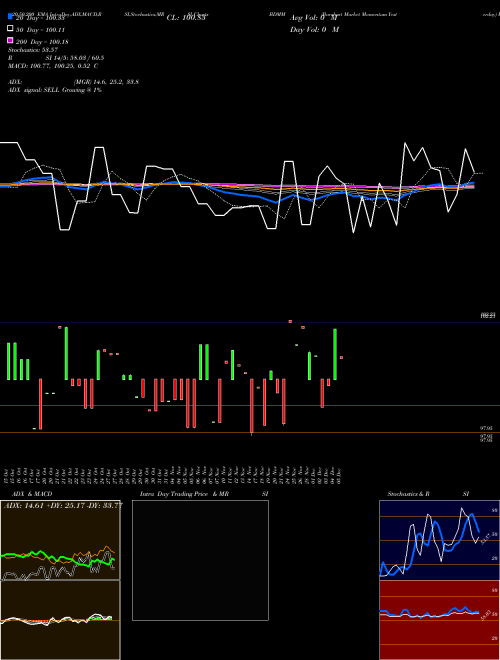Open the ADX & MACD panel title

[x=32, y=494]
